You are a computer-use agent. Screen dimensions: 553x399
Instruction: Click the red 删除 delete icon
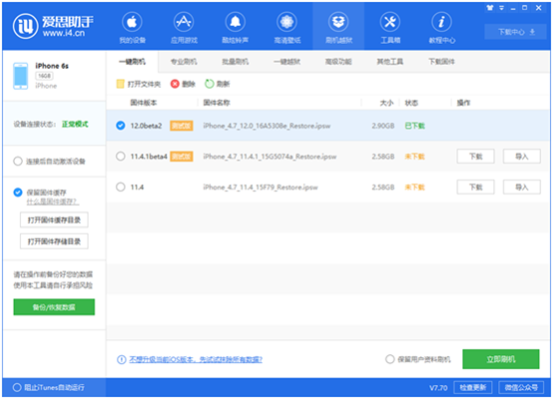pyautogui.click(x=175, y=84)
